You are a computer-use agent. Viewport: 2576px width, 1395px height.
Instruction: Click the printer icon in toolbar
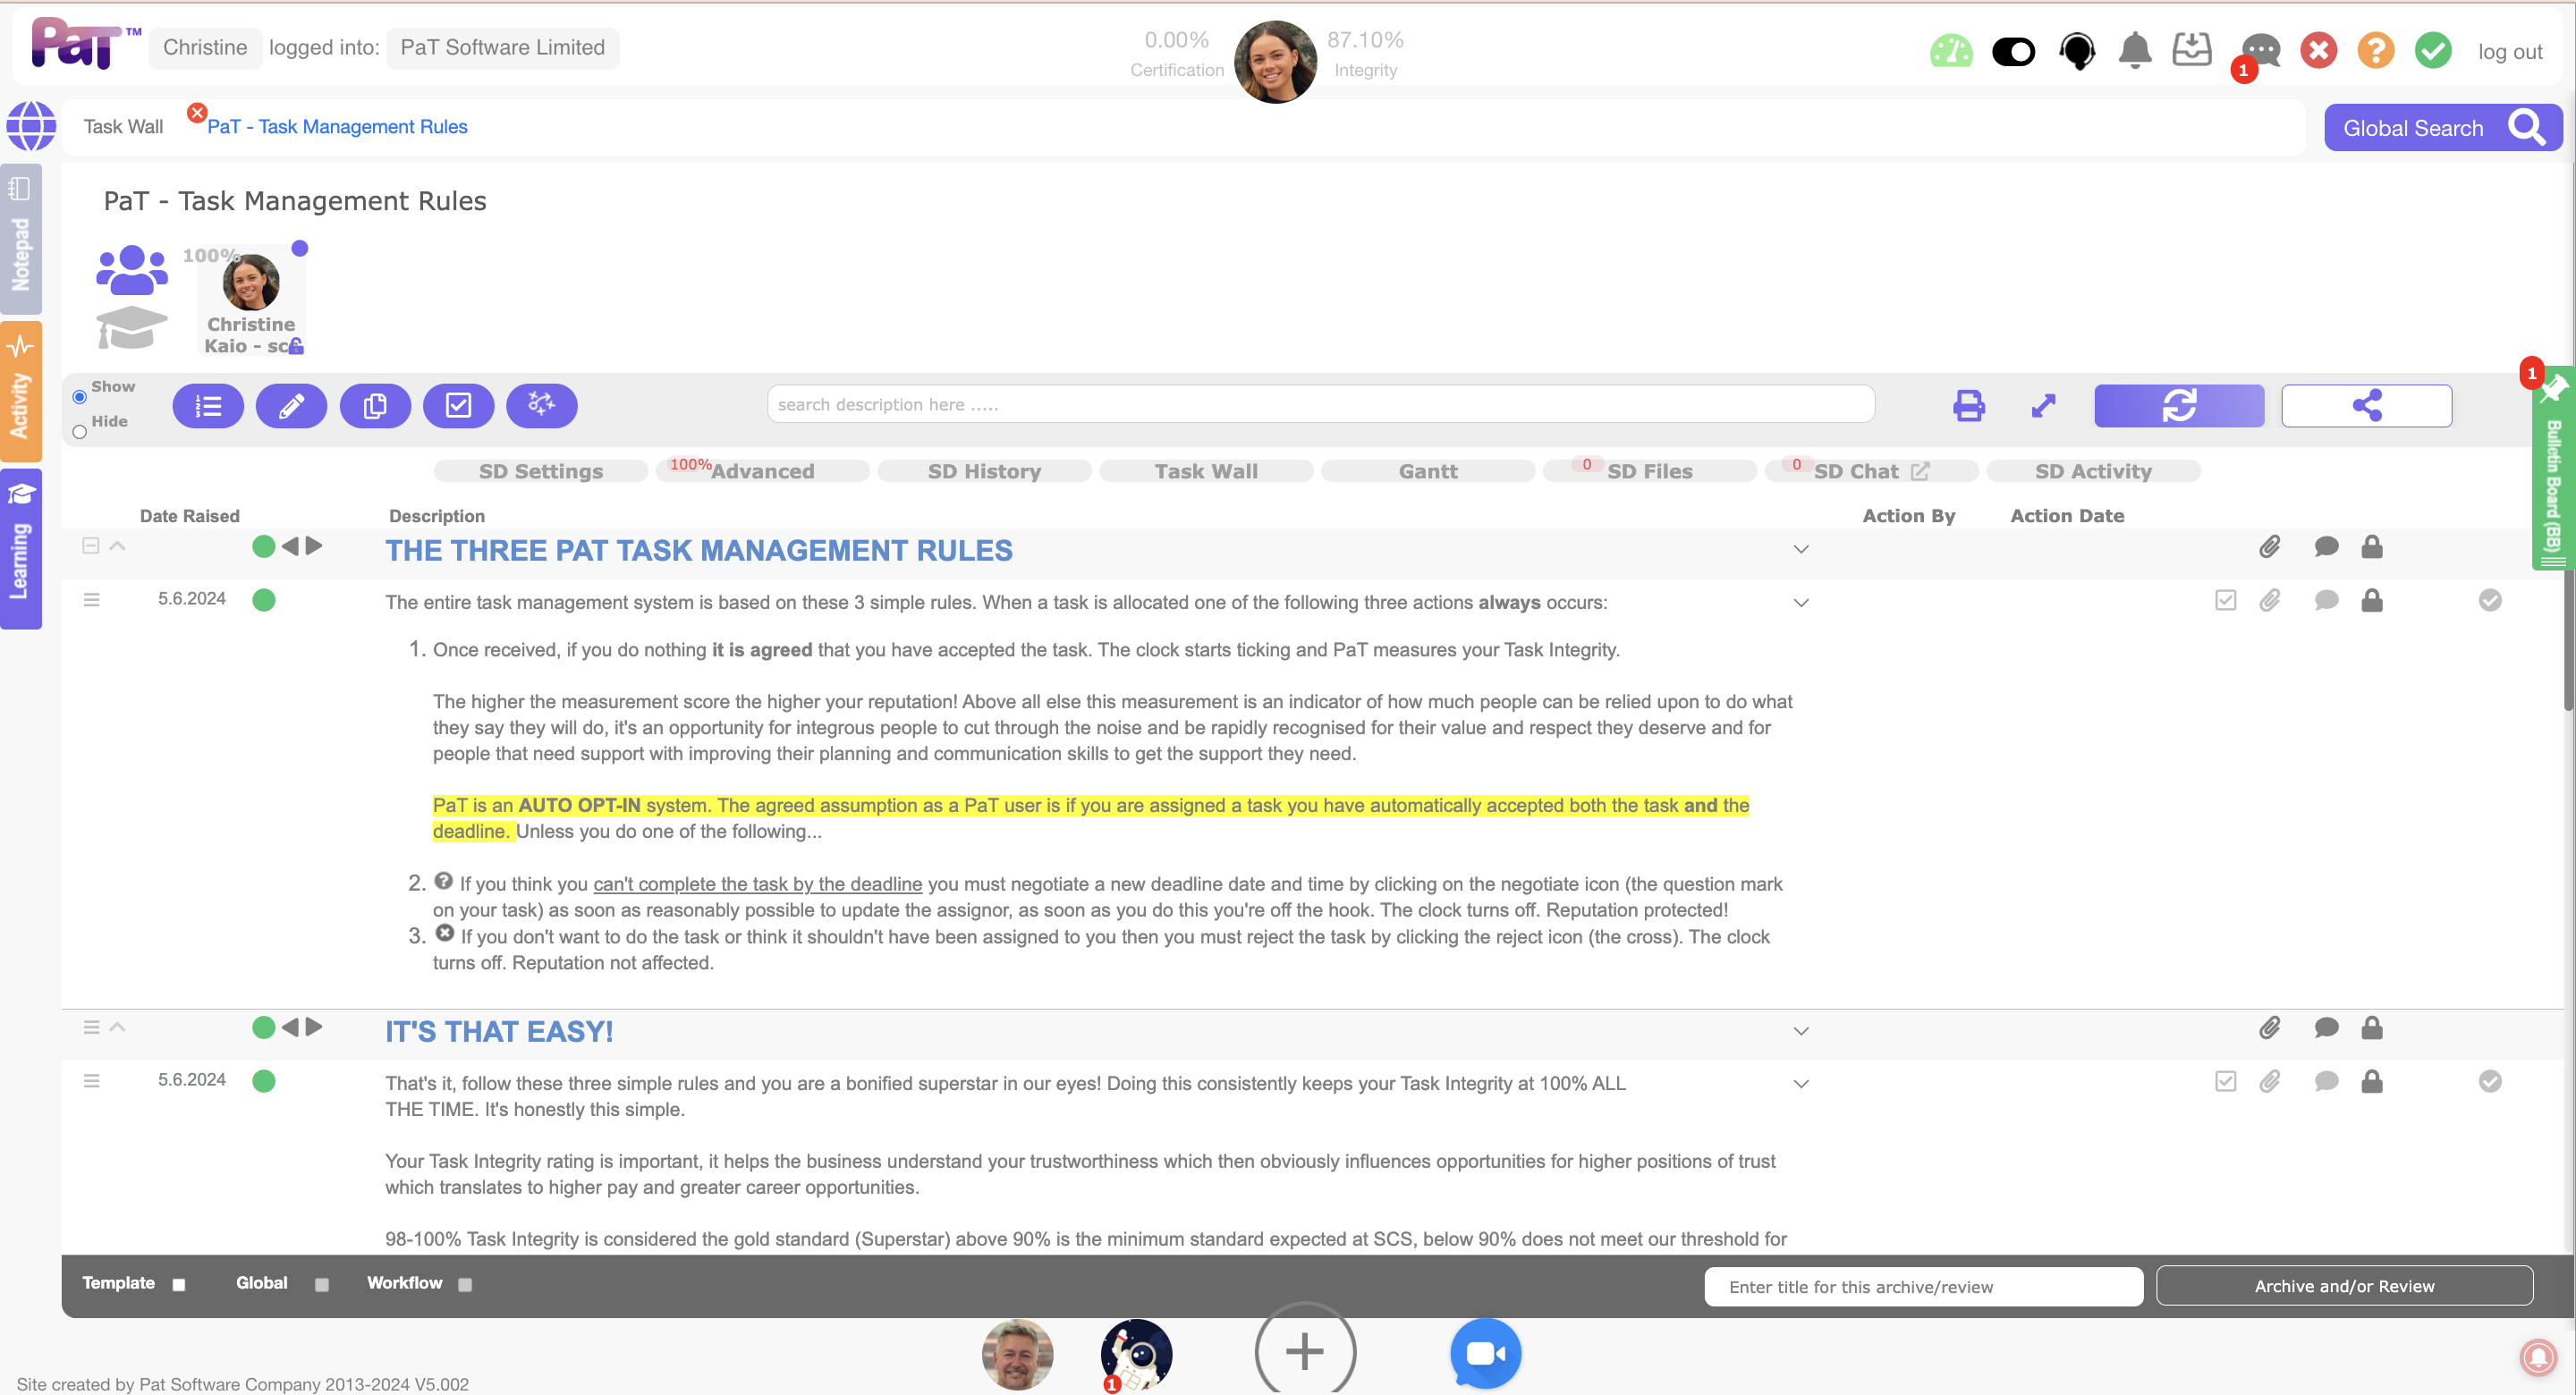coord(1968,405)
